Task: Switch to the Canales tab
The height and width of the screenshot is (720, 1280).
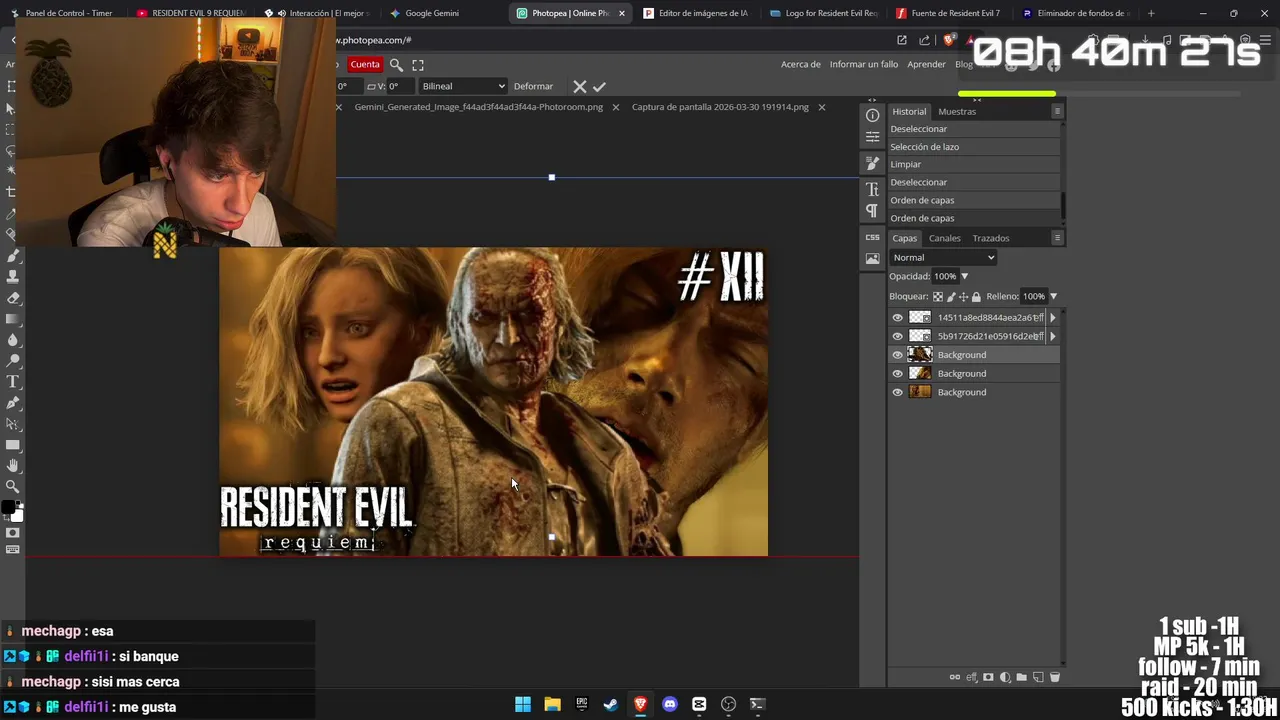Action: click(944, 238)
